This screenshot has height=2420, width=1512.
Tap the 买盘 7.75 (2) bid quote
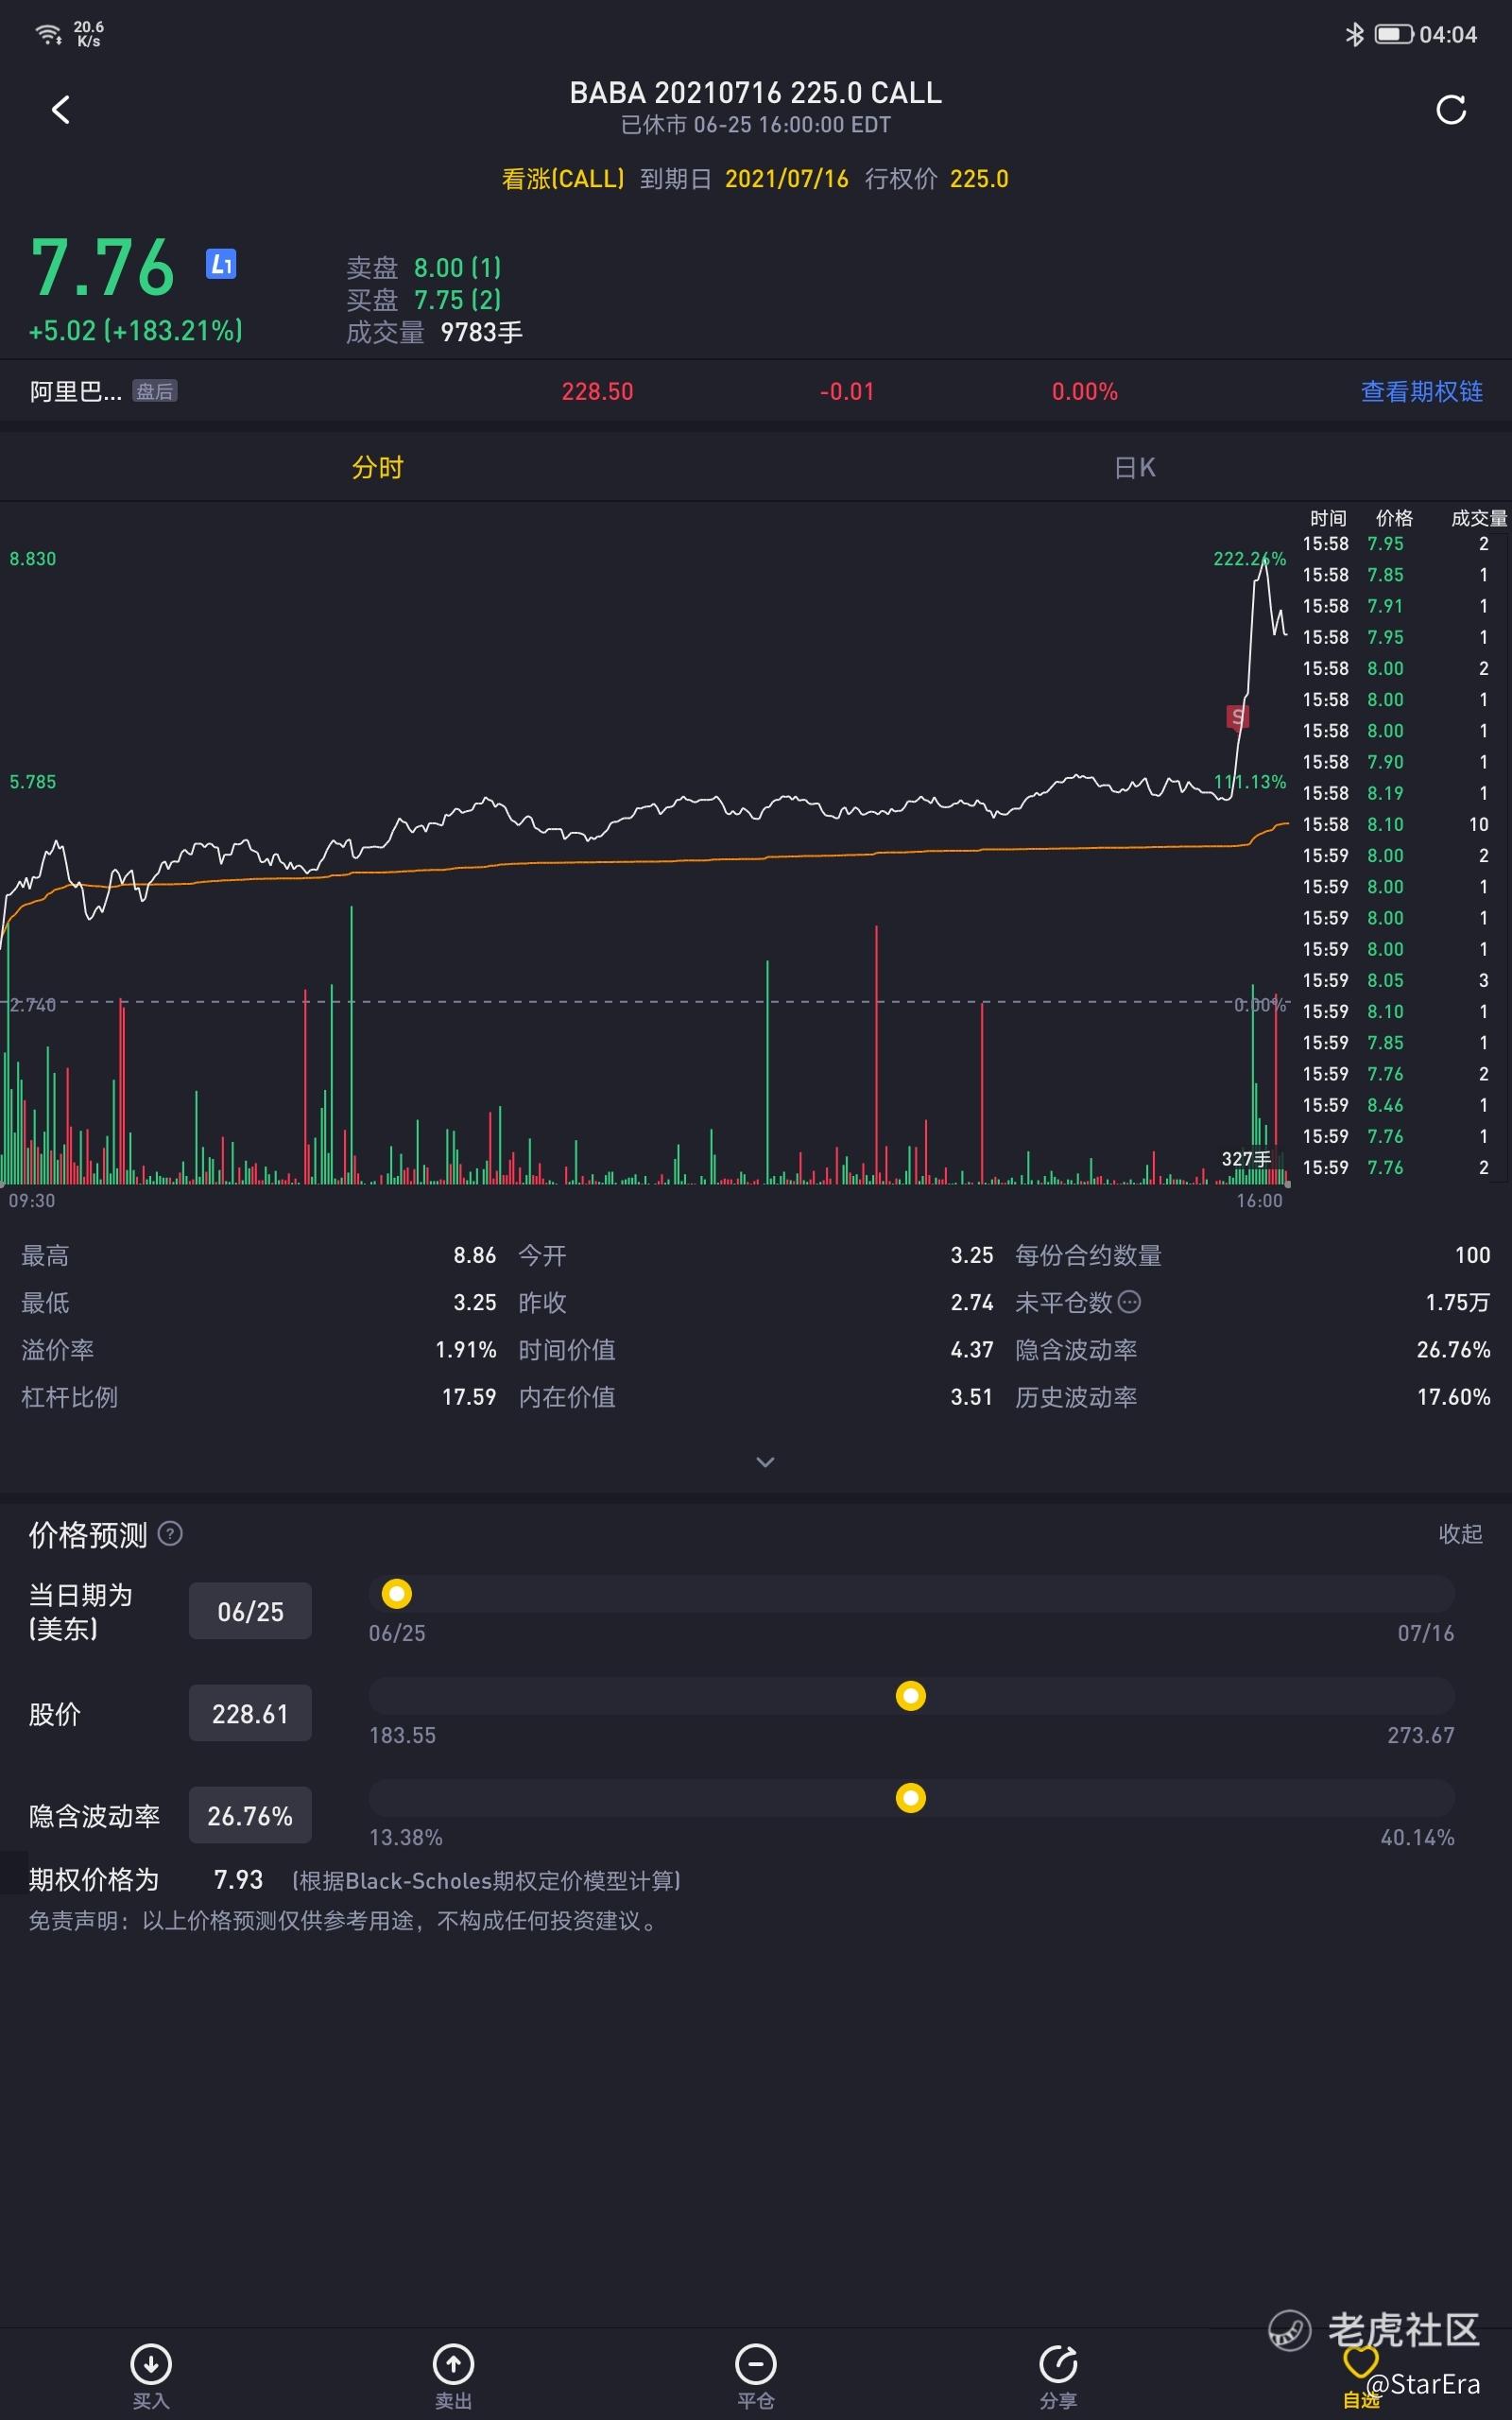click(x=424, y=300)
